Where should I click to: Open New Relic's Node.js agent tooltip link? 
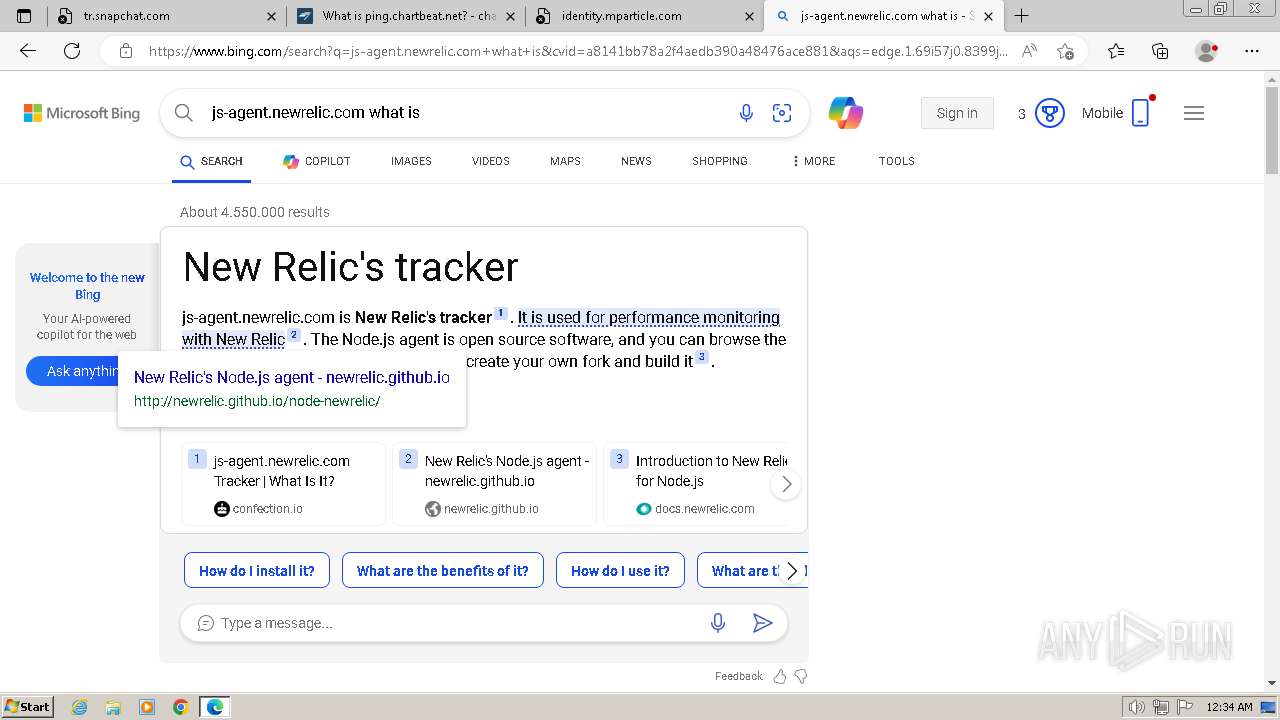pos(292,377)
